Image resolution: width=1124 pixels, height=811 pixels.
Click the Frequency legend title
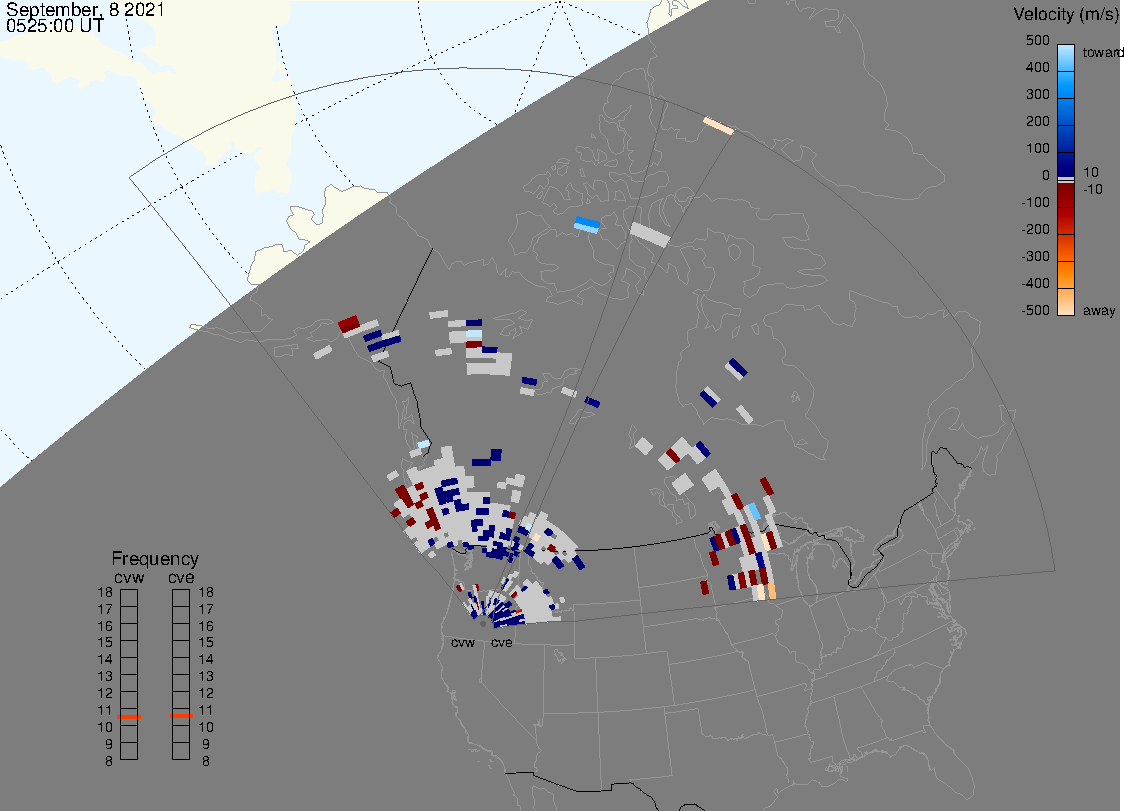click(x=155, y=559)
